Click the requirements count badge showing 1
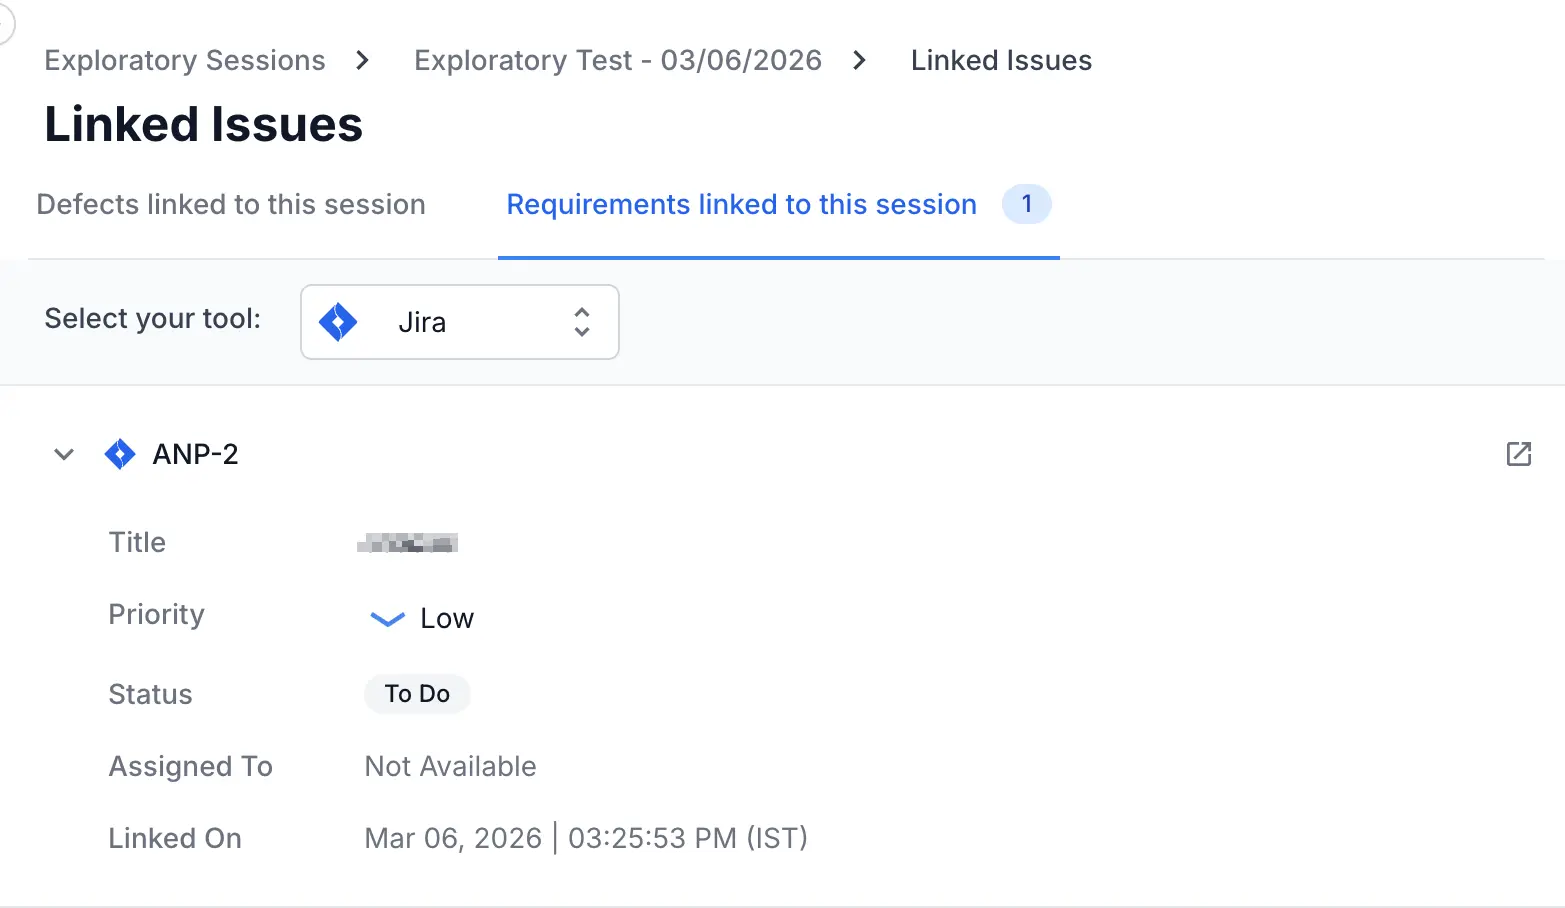The width and height of the screenshot is (1565, 908). (x=1027, y=204)
